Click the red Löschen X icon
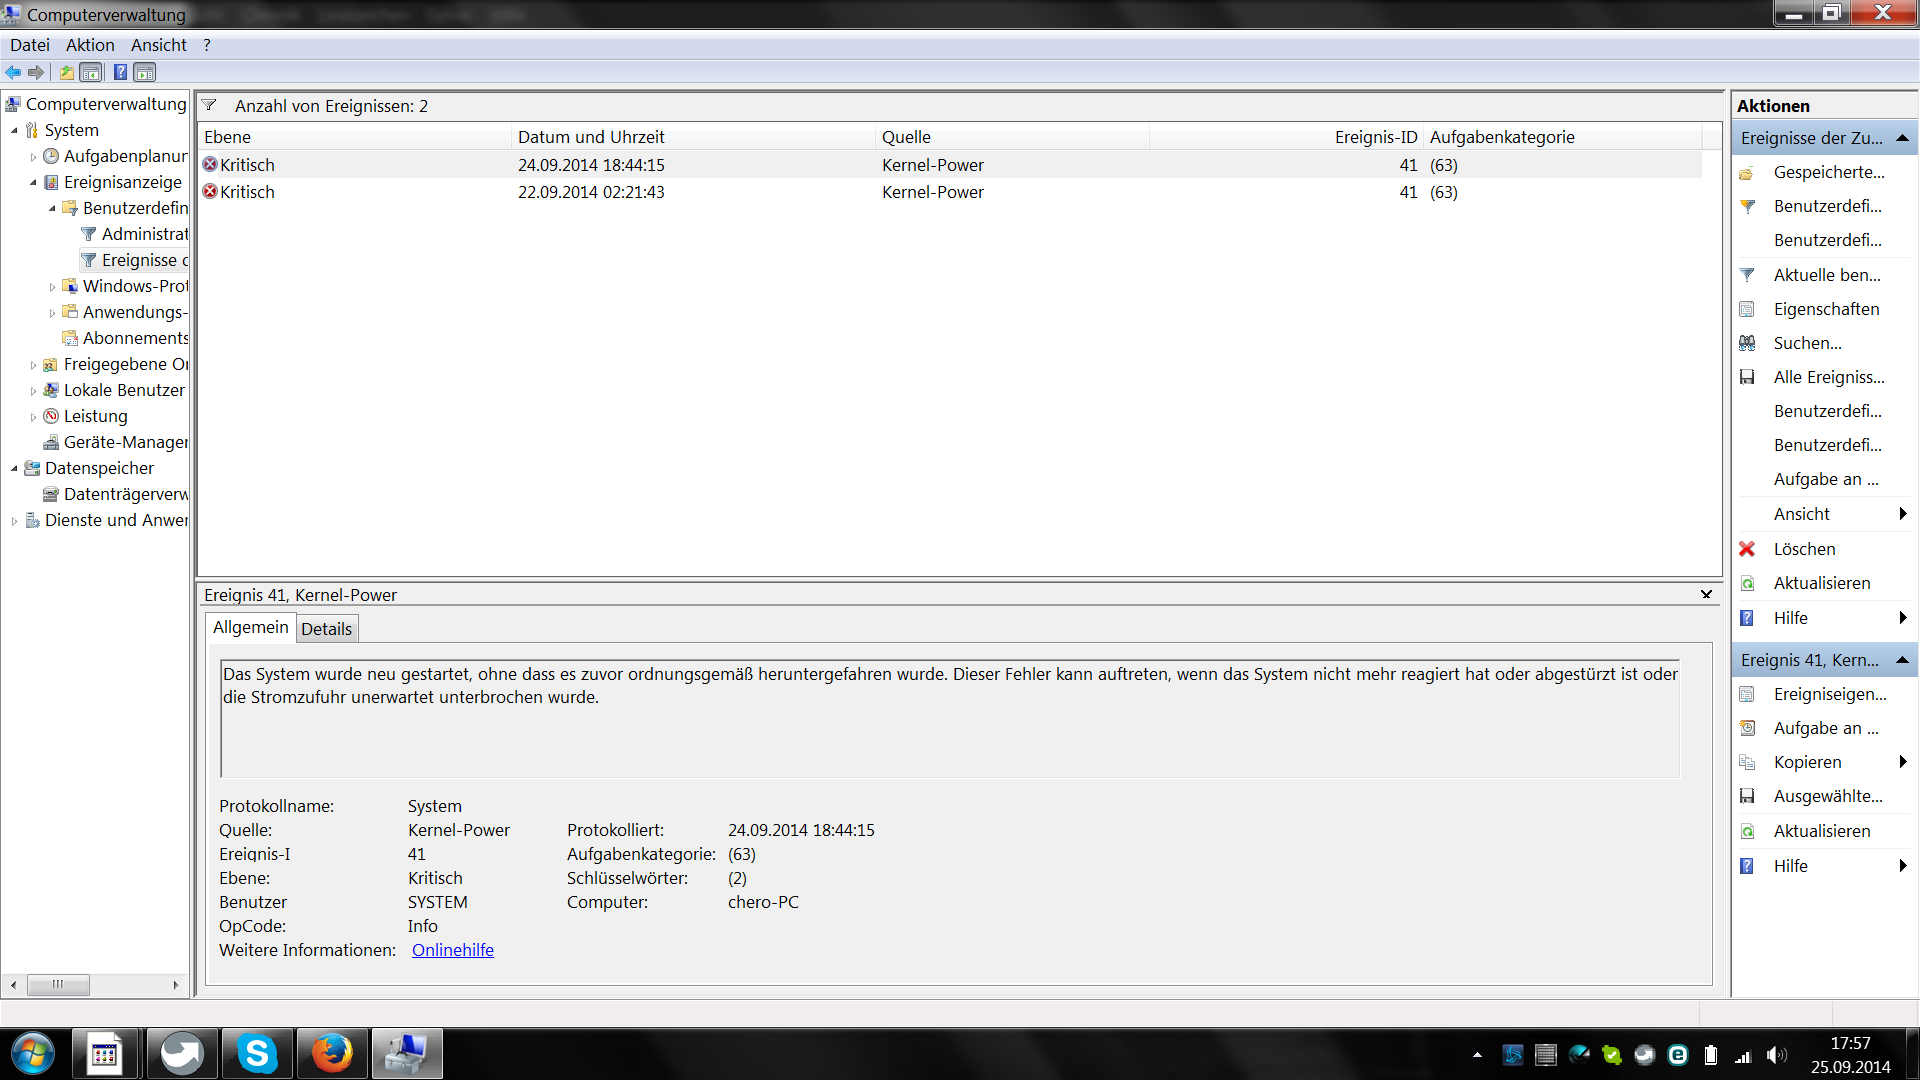 [1747, 549]
